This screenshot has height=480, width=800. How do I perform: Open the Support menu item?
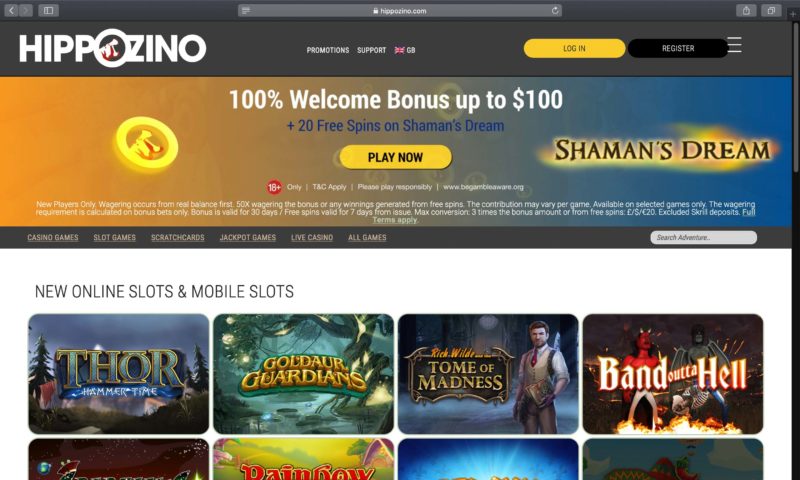point(371,50)
